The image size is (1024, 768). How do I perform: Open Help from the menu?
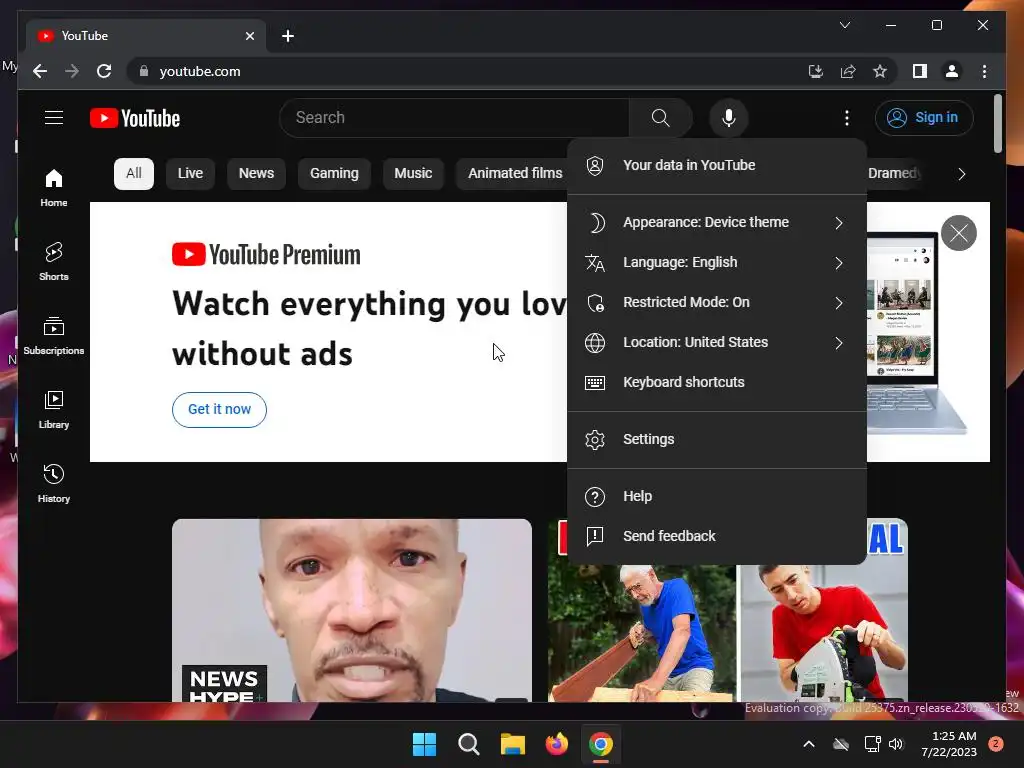pos(716,496)
